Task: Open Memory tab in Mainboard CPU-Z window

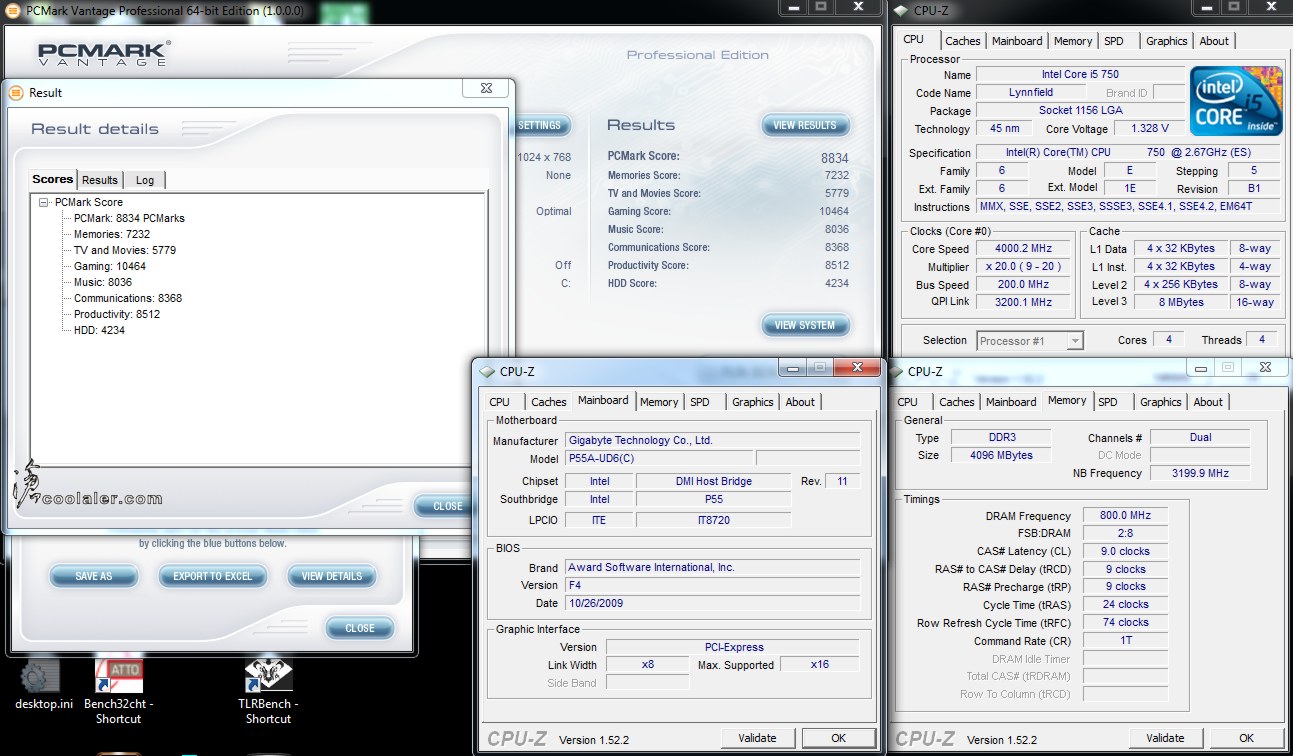Action: coord(659,402)
